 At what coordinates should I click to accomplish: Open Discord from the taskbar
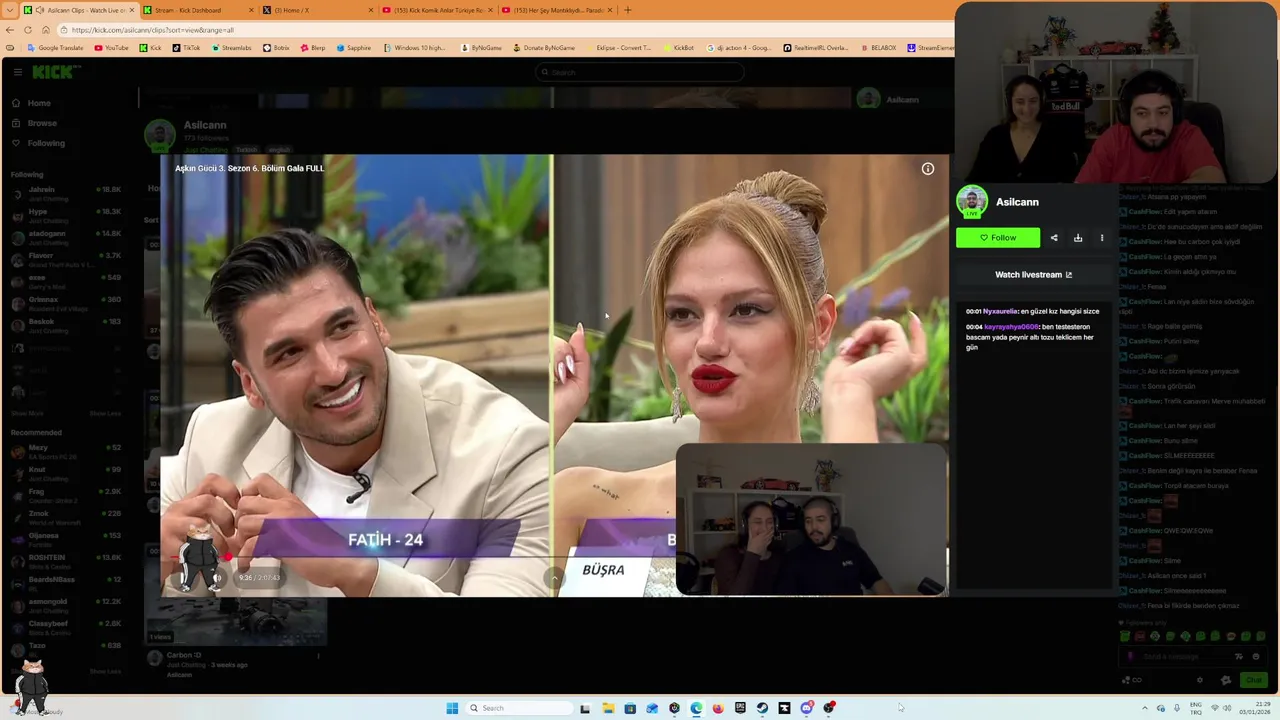(806, 708)
